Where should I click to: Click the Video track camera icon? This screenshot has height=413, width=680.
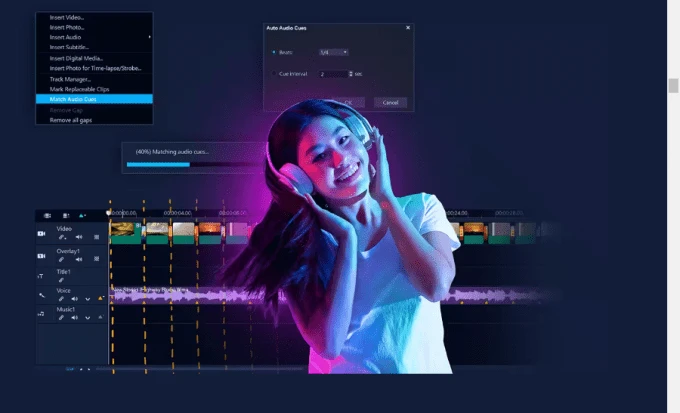41,233
